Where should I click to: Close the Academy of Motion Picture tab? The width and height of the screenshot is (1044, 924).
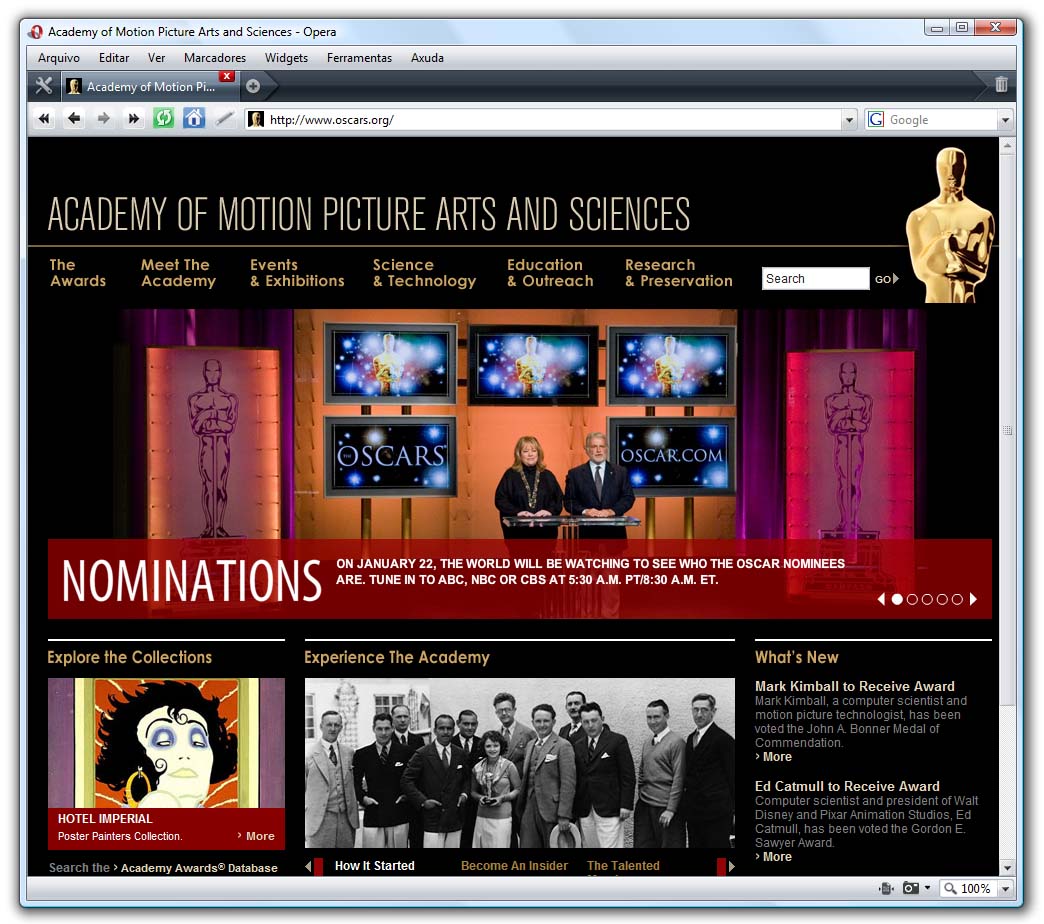[x=227, y=76]
